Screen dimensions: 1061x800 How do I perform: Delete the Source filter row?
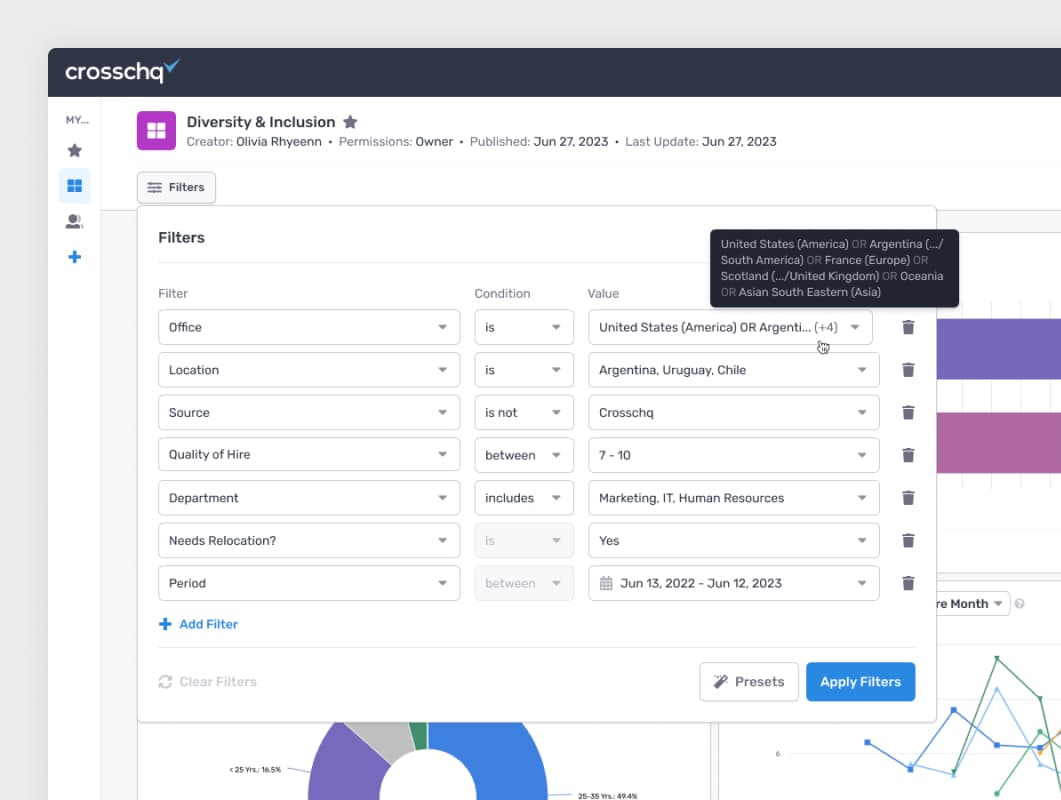pos(908,412)
